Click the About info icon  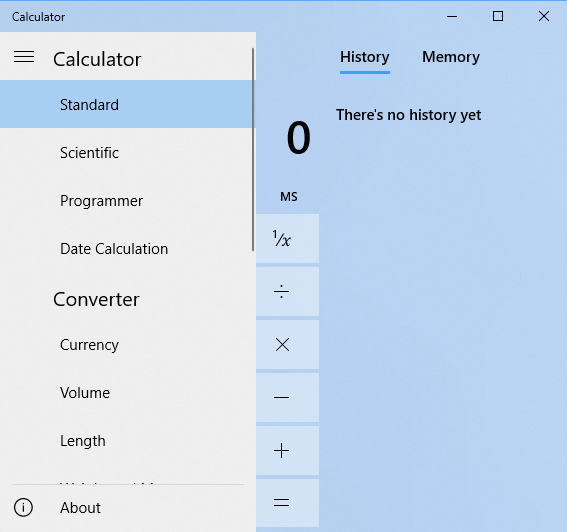coord(24,507)
